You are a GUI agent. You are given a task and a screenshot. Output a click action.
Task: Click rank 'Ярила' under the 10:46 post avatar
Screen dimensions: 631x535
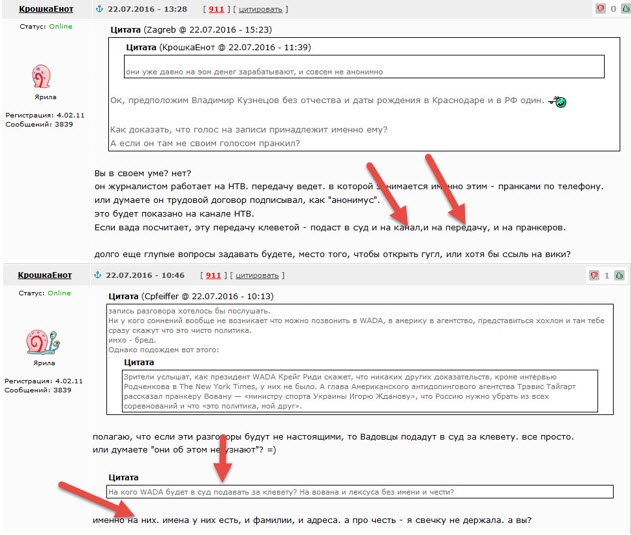pos(44,363)
